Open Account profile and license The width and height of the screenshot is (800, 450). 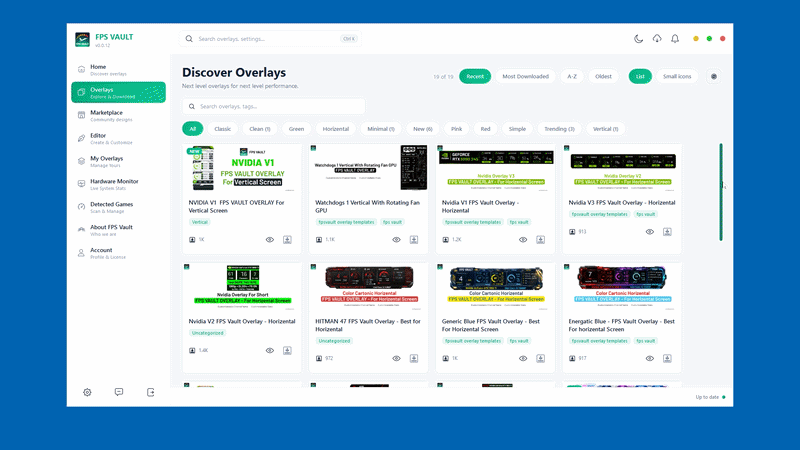[x=118, y=254]
